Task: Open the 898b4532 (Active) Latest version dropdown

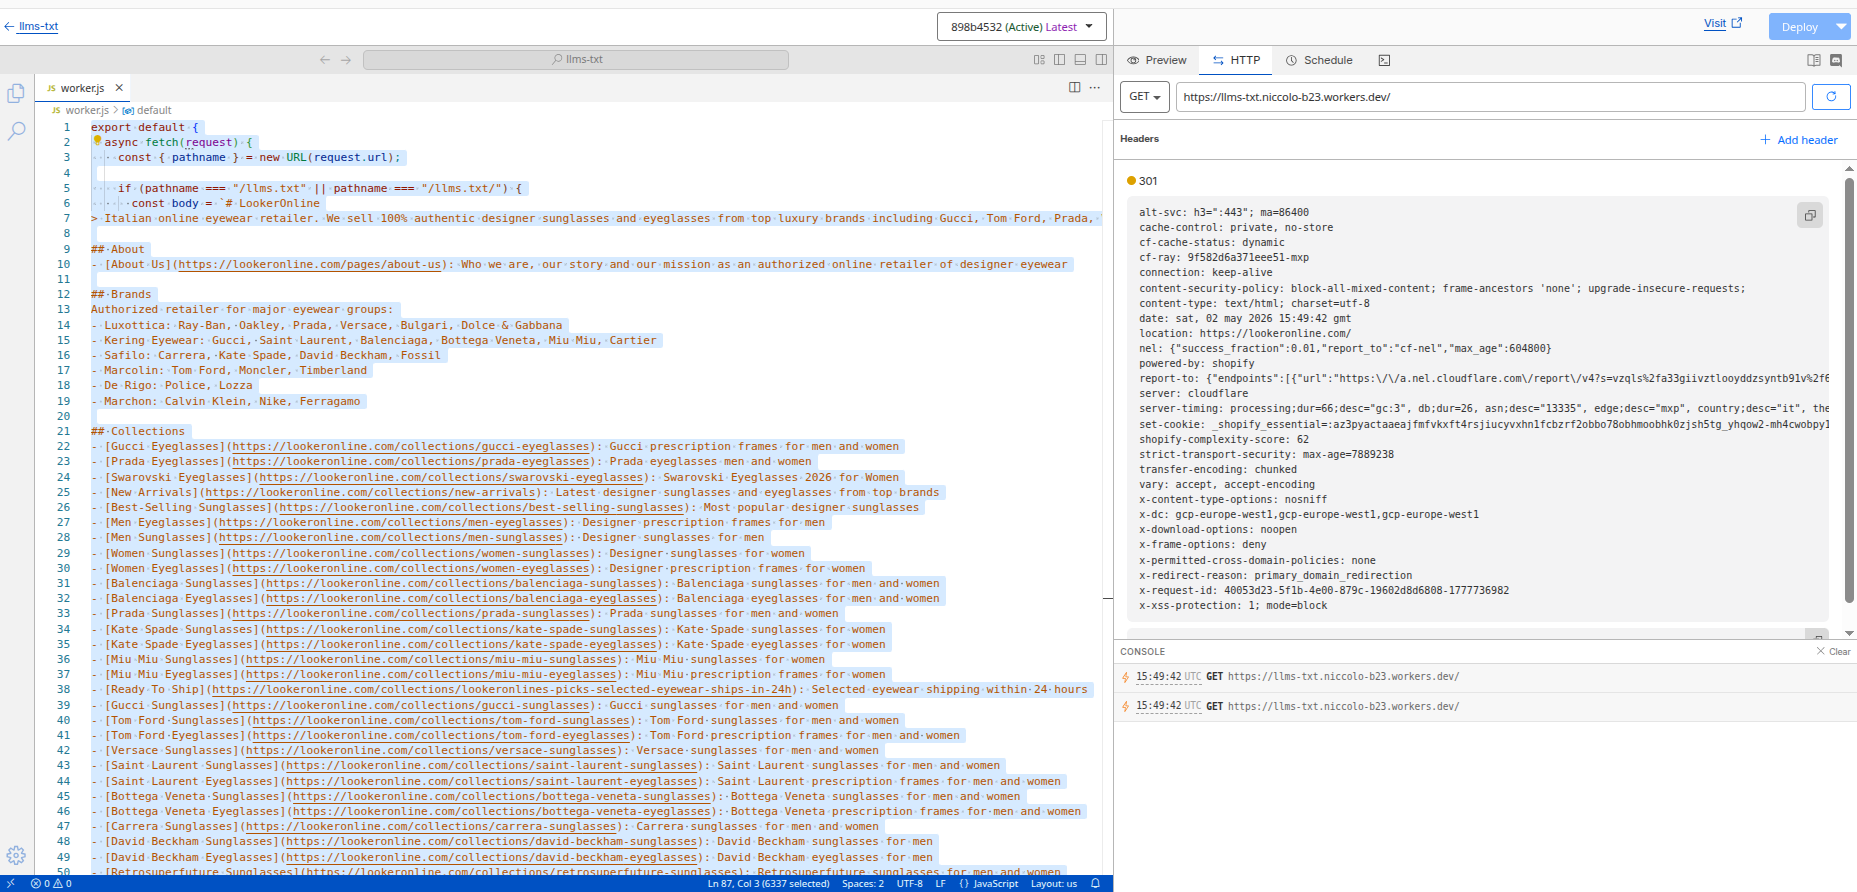Action: (x=1021, y=27)
